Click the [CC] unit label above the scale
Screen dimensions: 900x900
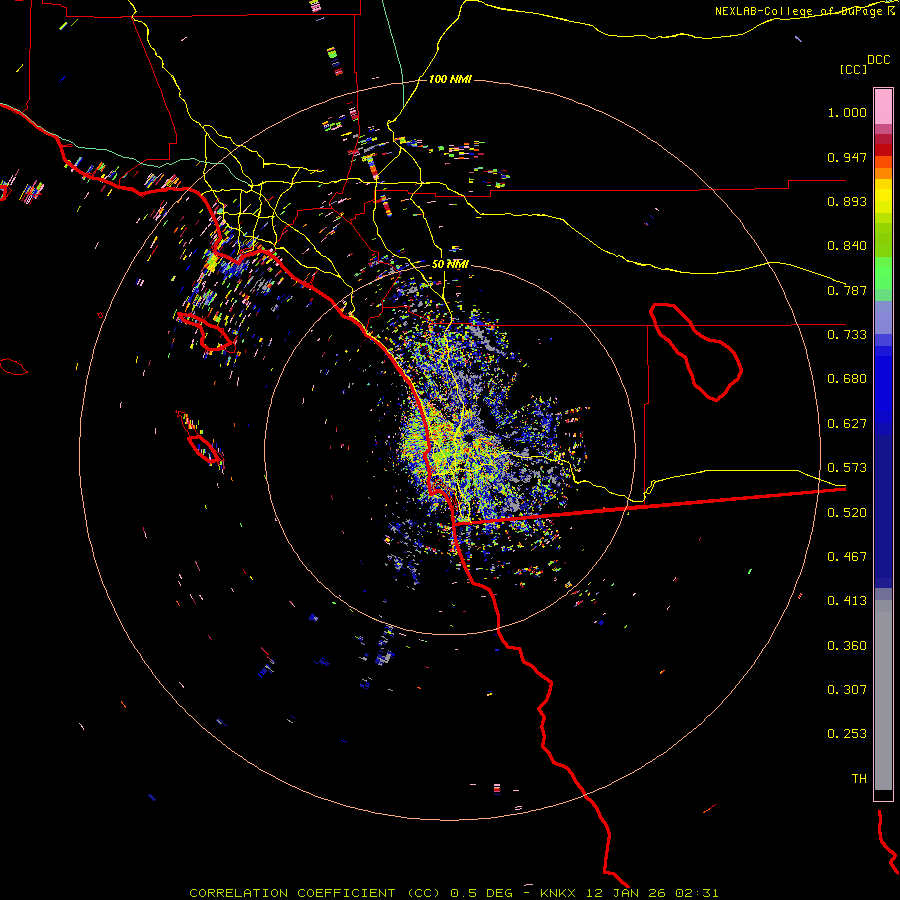point(853,69)
